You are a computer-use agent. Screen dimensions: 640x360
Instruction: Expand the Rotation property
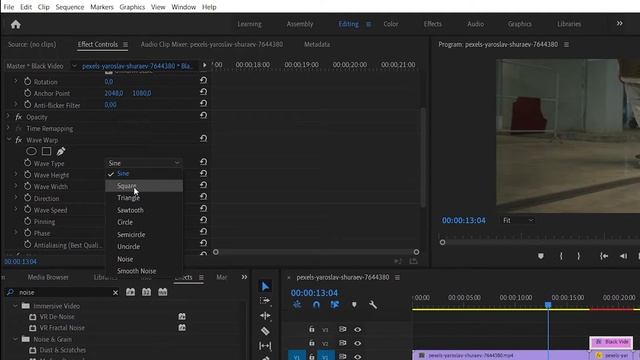(16, 81)
